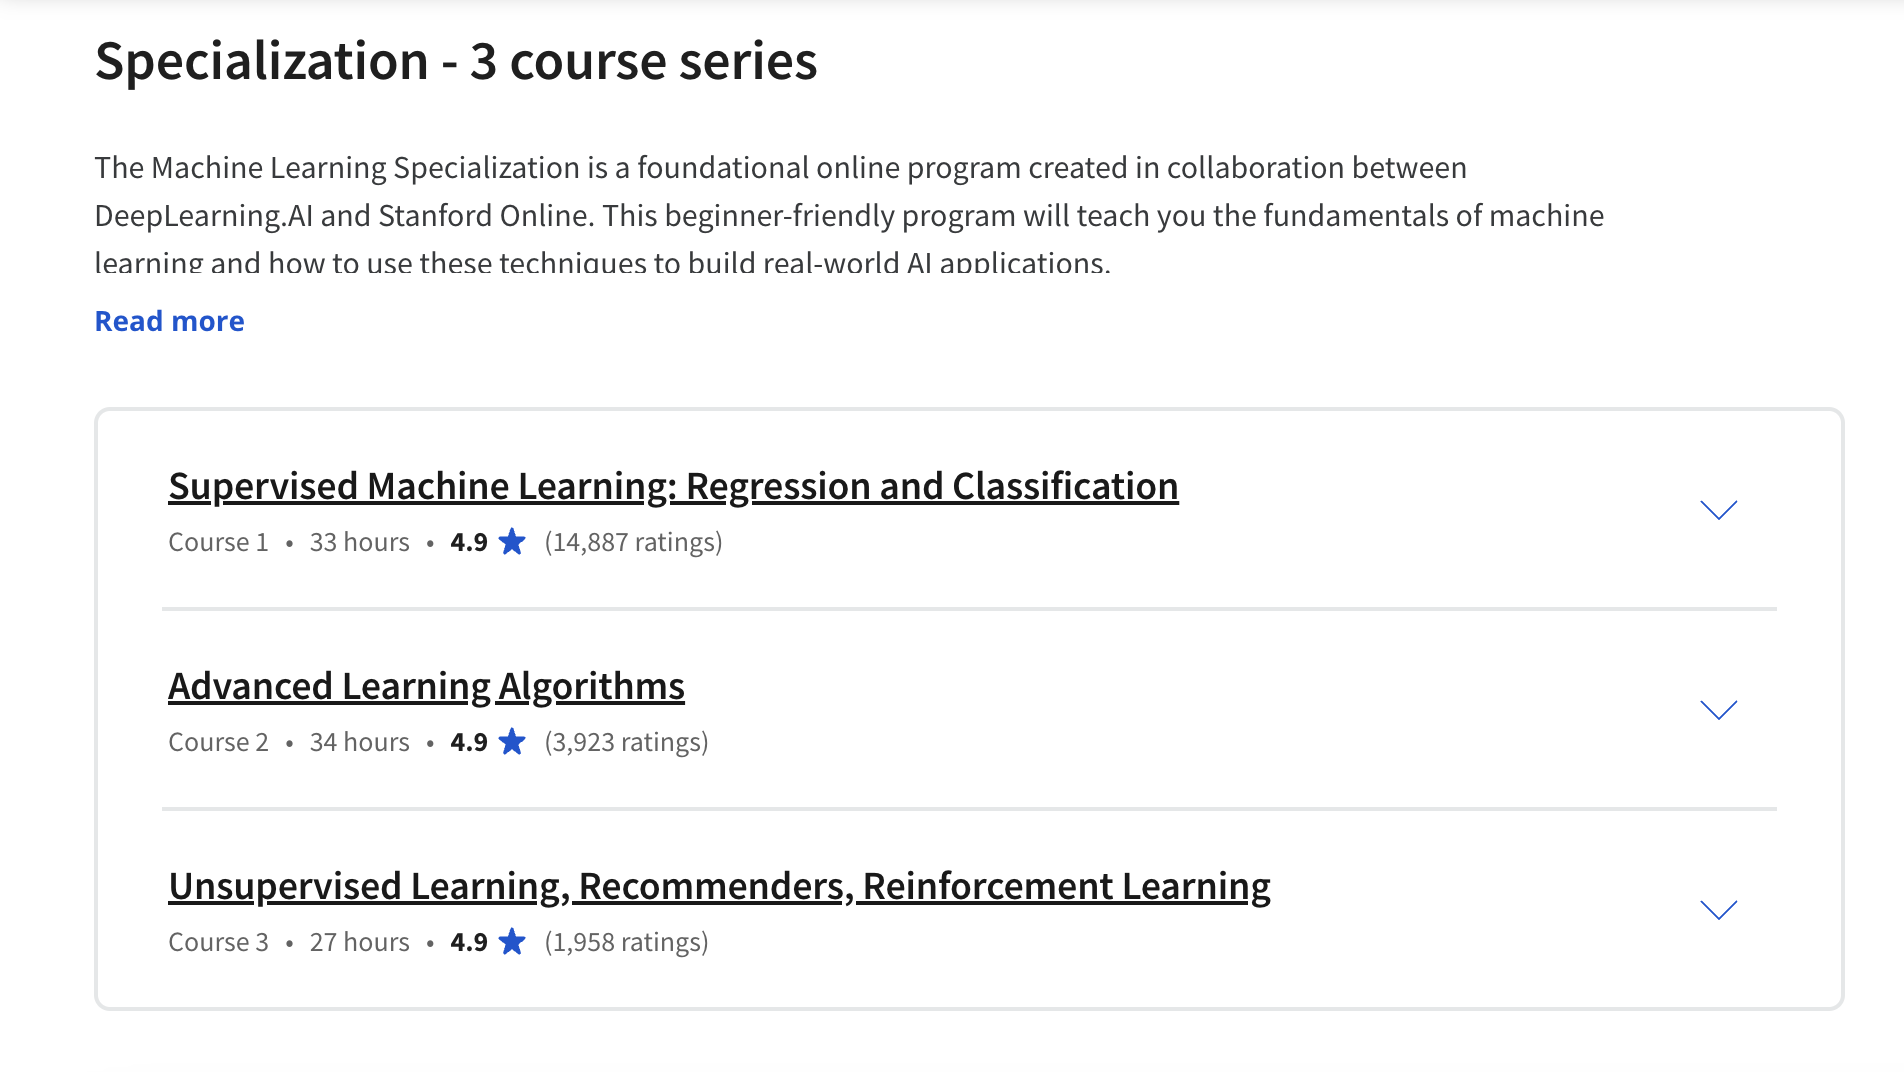
Task: Click the Course 1 label
Action: 218,541
